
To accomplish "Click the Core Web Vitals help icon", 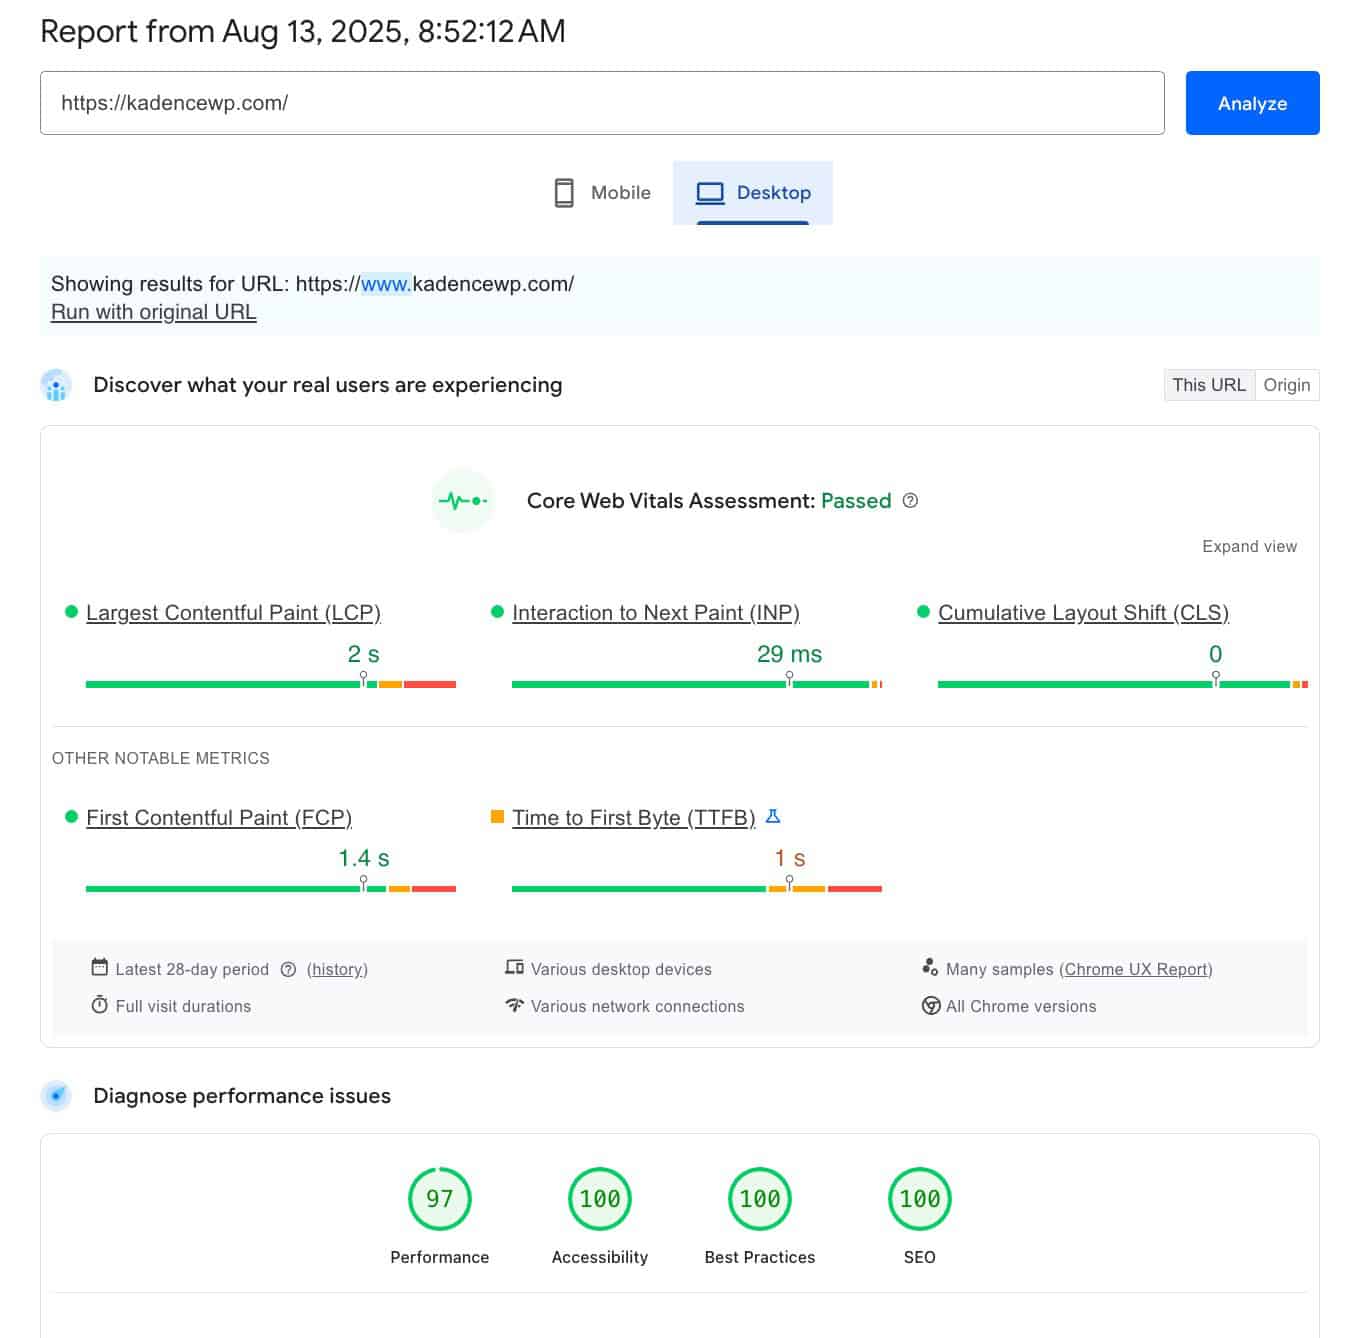I will click(910, 501).
